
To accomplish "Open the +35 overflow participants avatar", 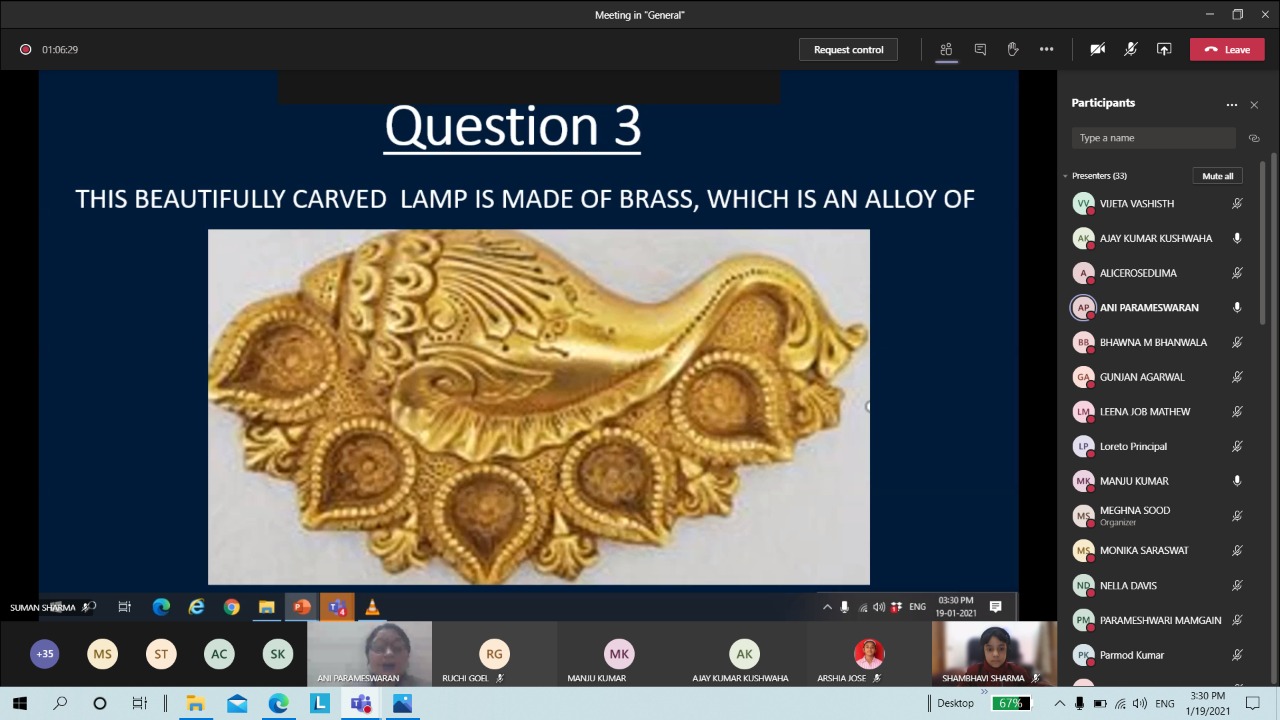I will click(45, 654).
